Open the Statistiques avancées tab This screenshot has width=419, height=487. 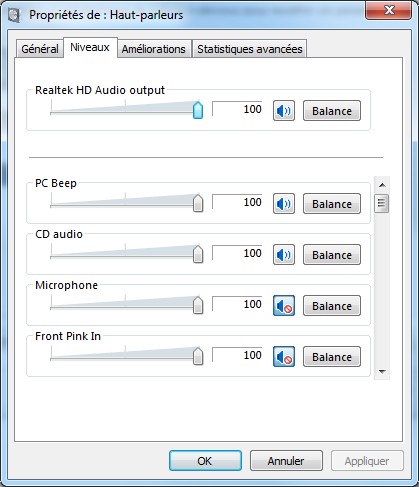tap(250, 49)
